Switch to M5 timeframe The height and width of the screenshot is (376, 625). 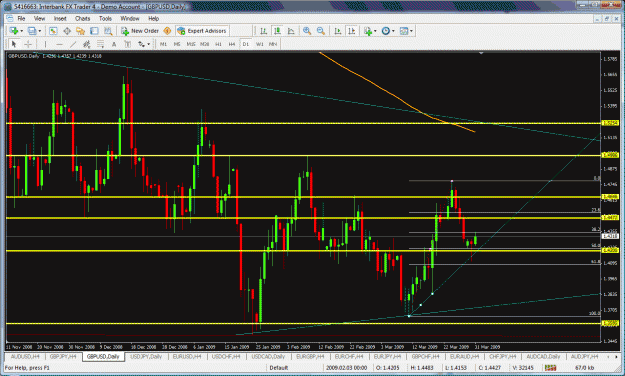click(x=177, y=44)
